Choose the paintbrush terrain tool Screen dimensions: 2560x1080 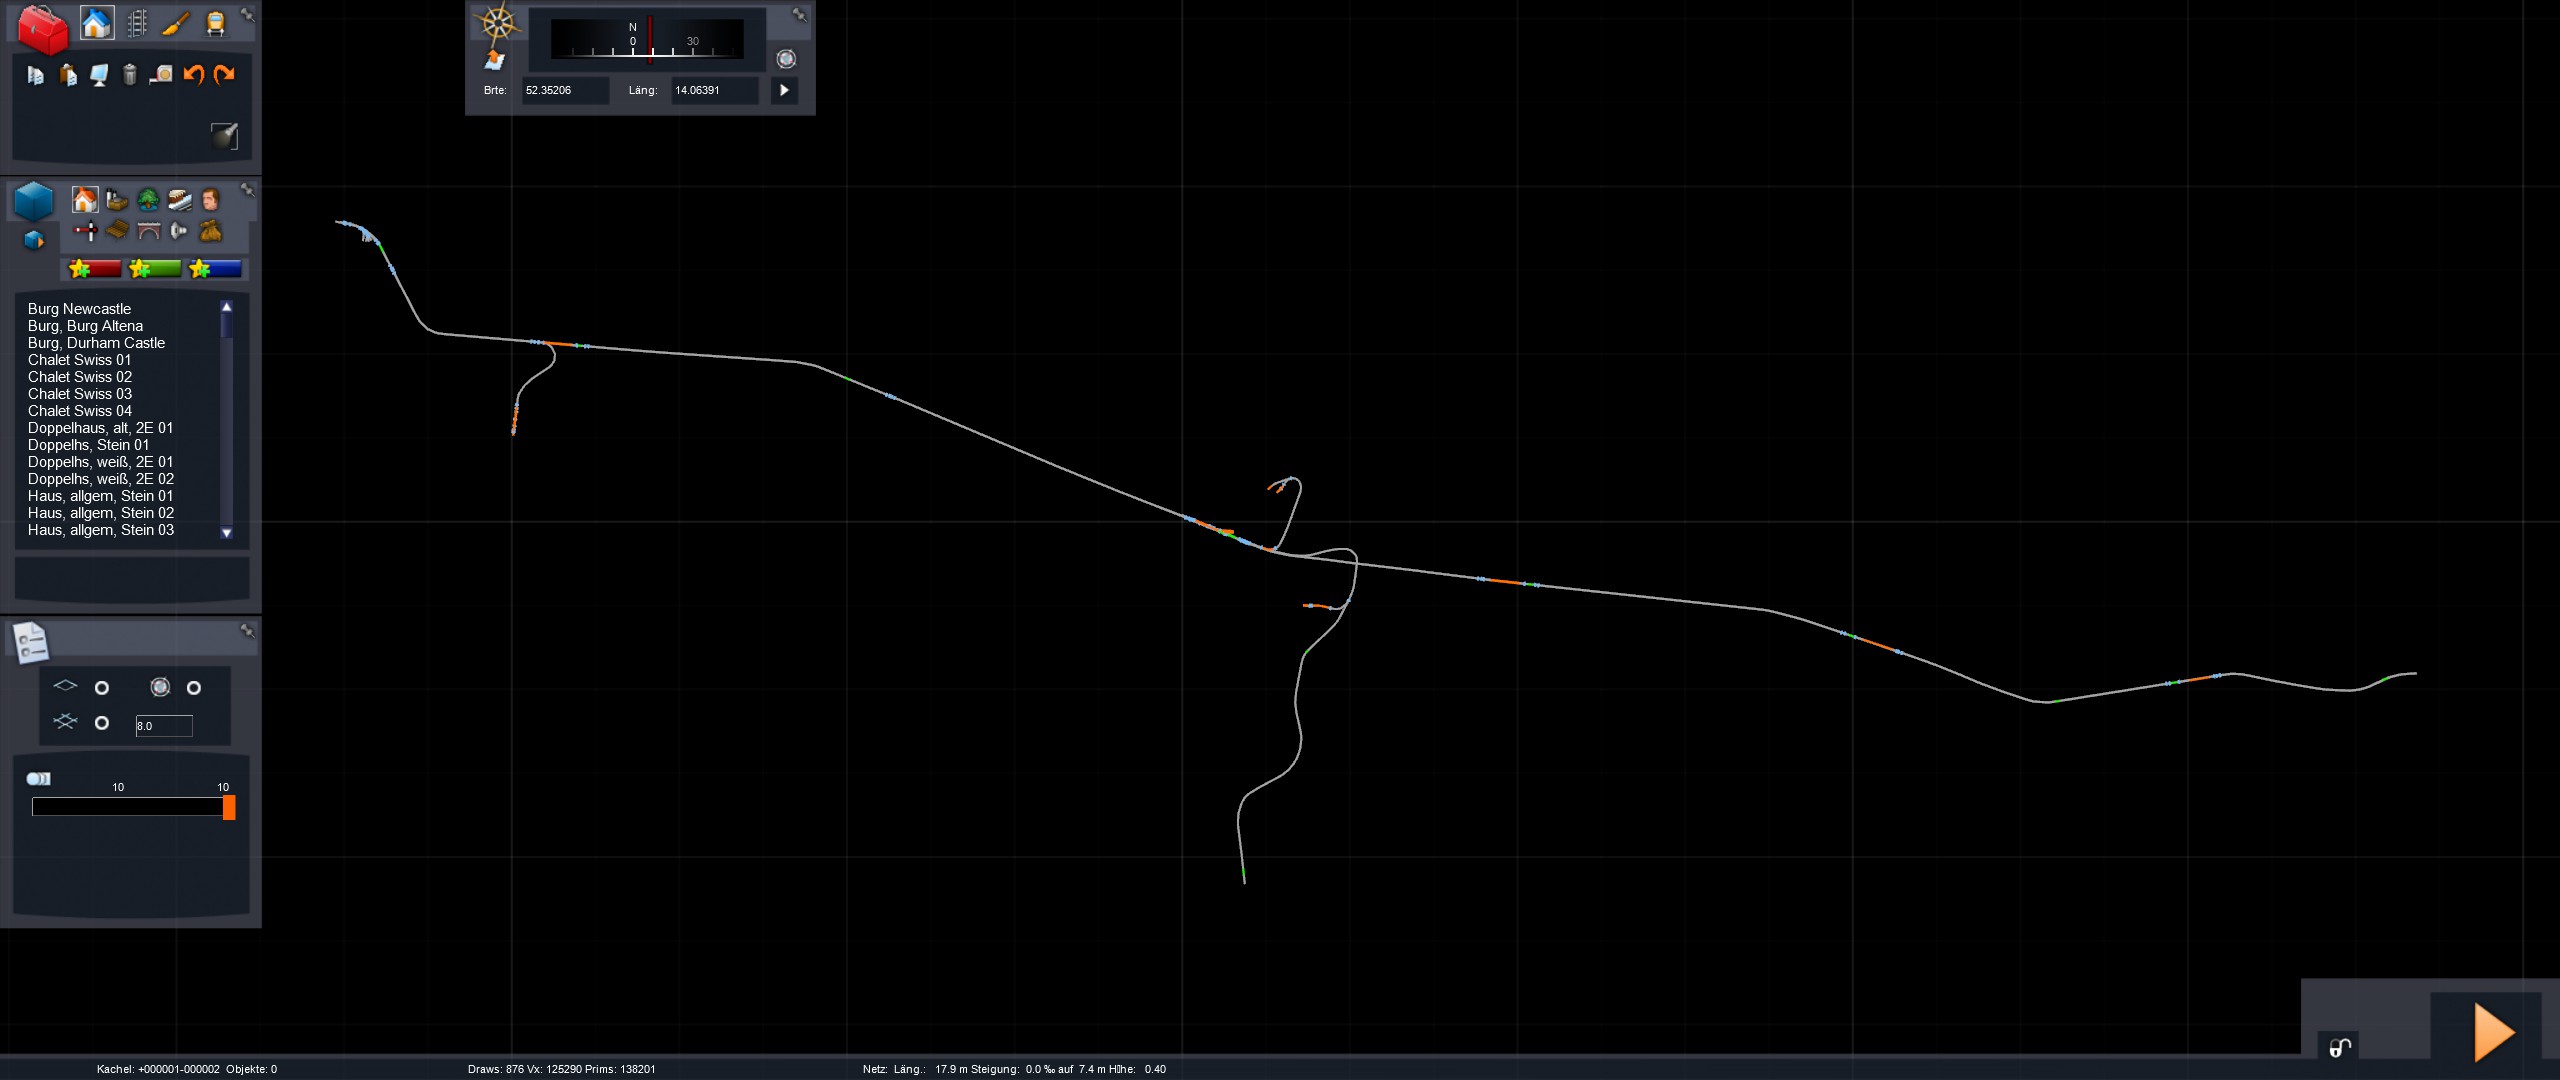point(176,23)
